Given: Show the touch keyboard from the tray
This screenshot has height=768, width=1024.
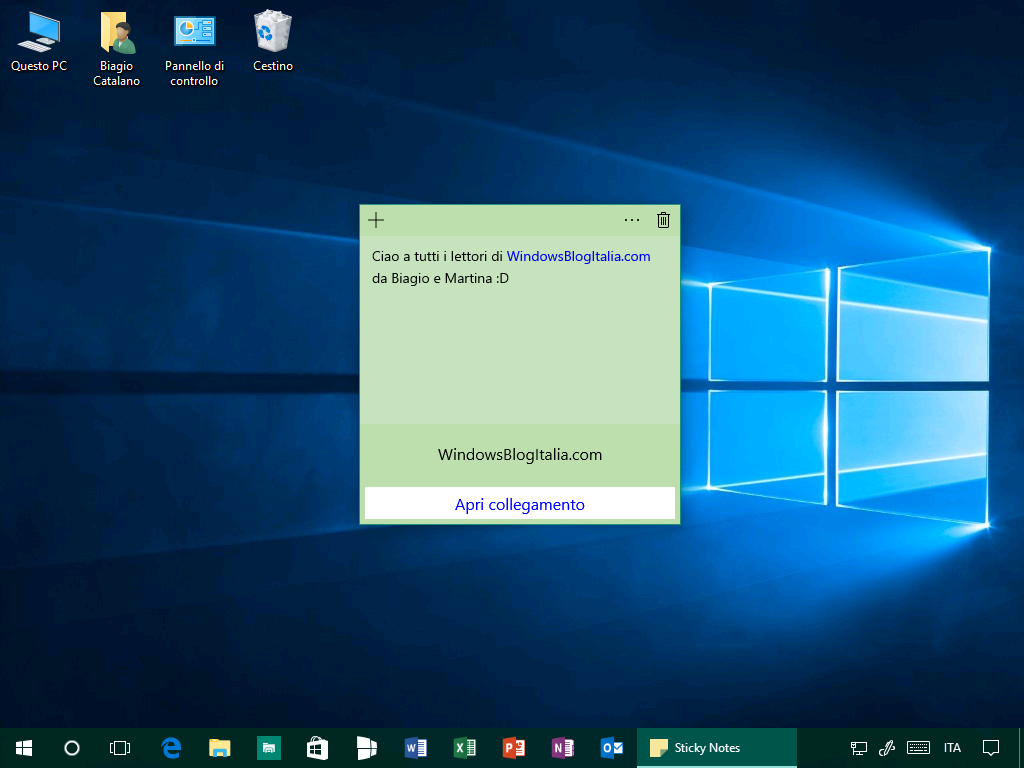Looking at the screenshot, I should tap(918, 748).
